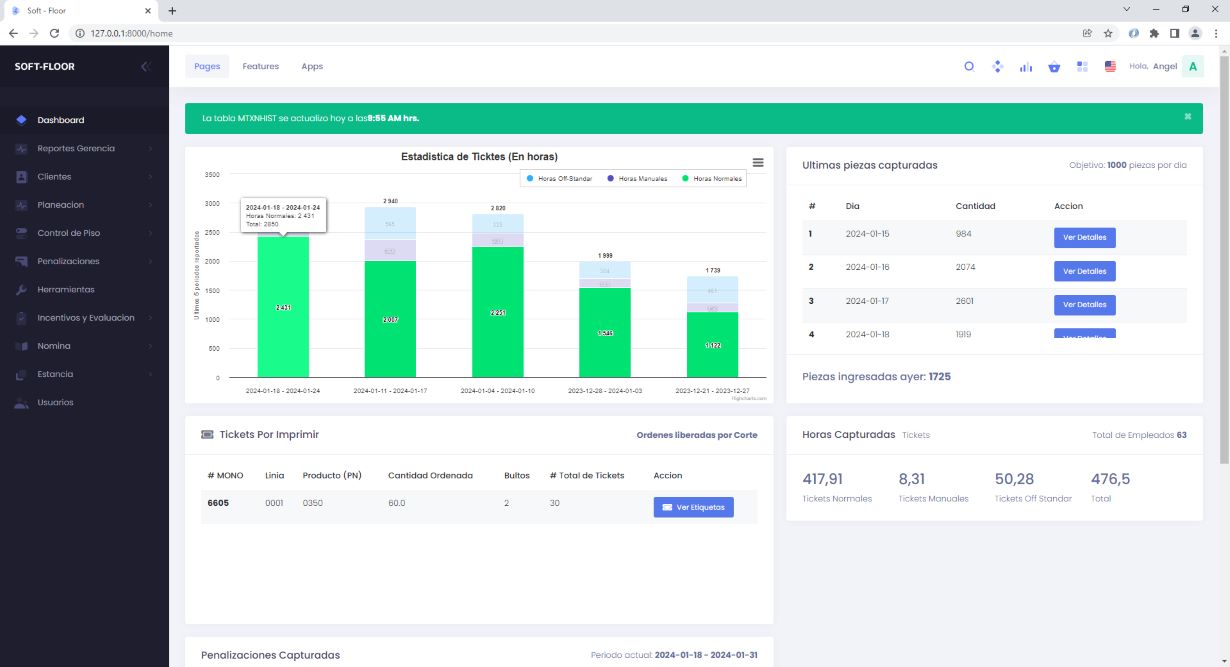1230x667 pixels.
Task: Open the four-squares apps grid icon
Action: [1082, 67]
